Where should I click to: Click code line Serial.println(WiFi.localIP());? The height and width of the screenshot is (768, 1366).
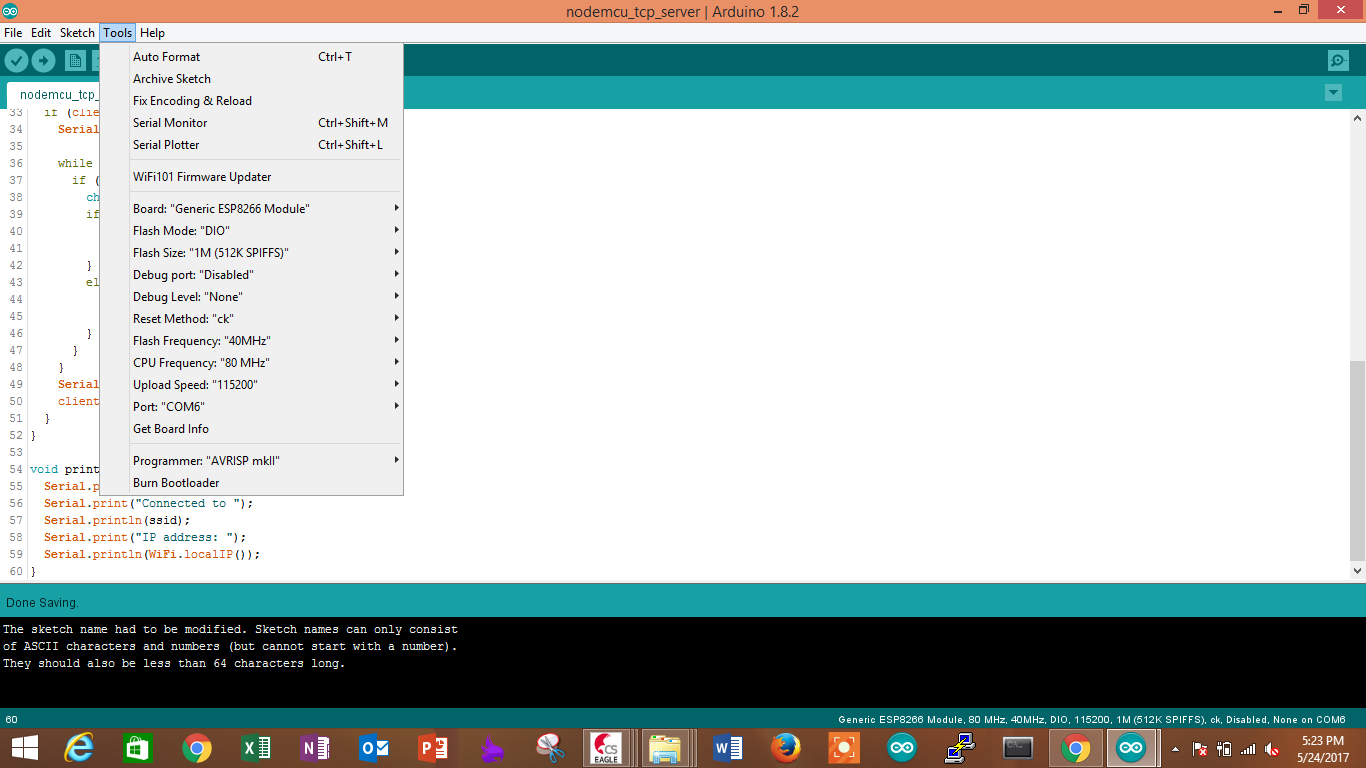point(152,554)
